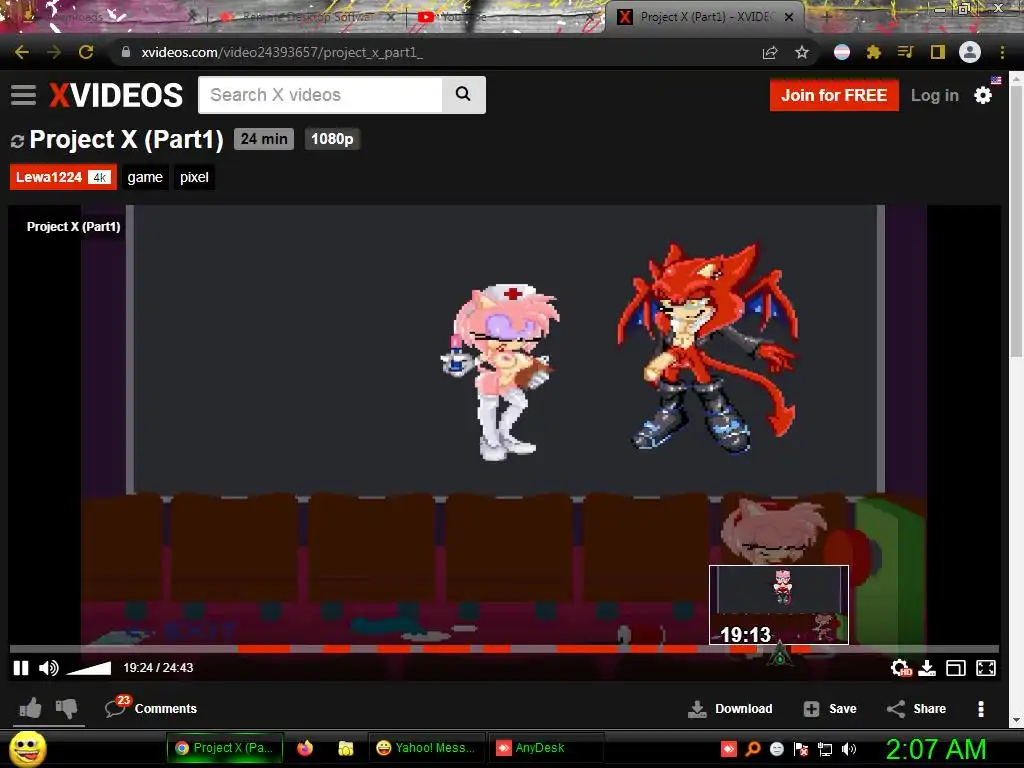
Task: Switch player to theater mode icon
Action: coord(955,667)
